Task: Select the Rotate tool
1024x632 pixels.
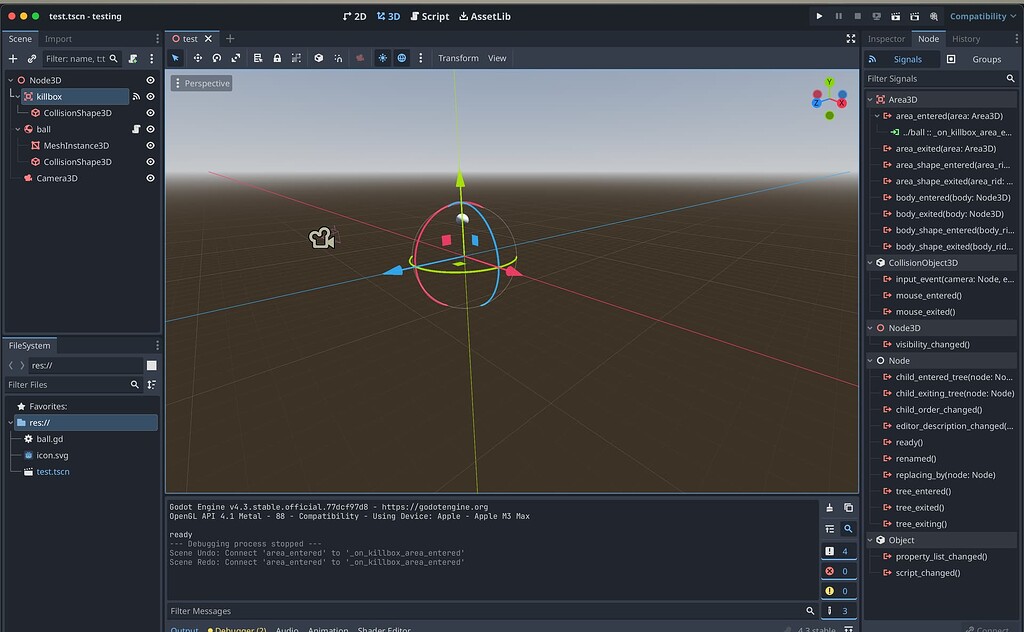Action: click(217, 58)
